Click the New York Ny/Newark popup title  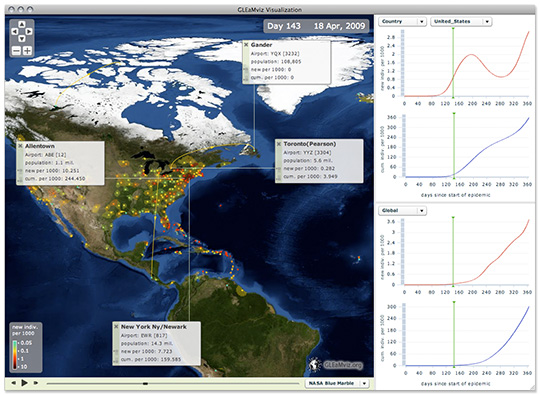(x=154, y=326)
